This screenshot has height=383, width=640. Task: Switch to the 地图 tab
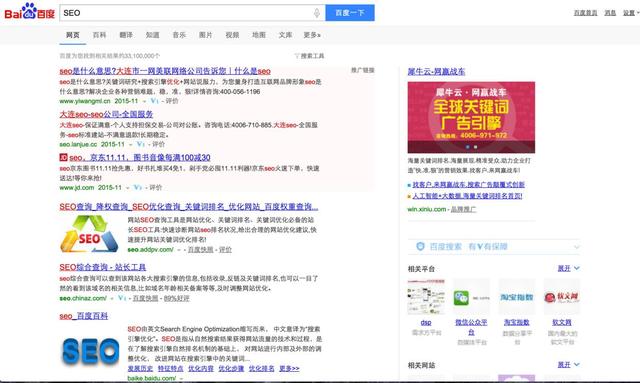258,35
